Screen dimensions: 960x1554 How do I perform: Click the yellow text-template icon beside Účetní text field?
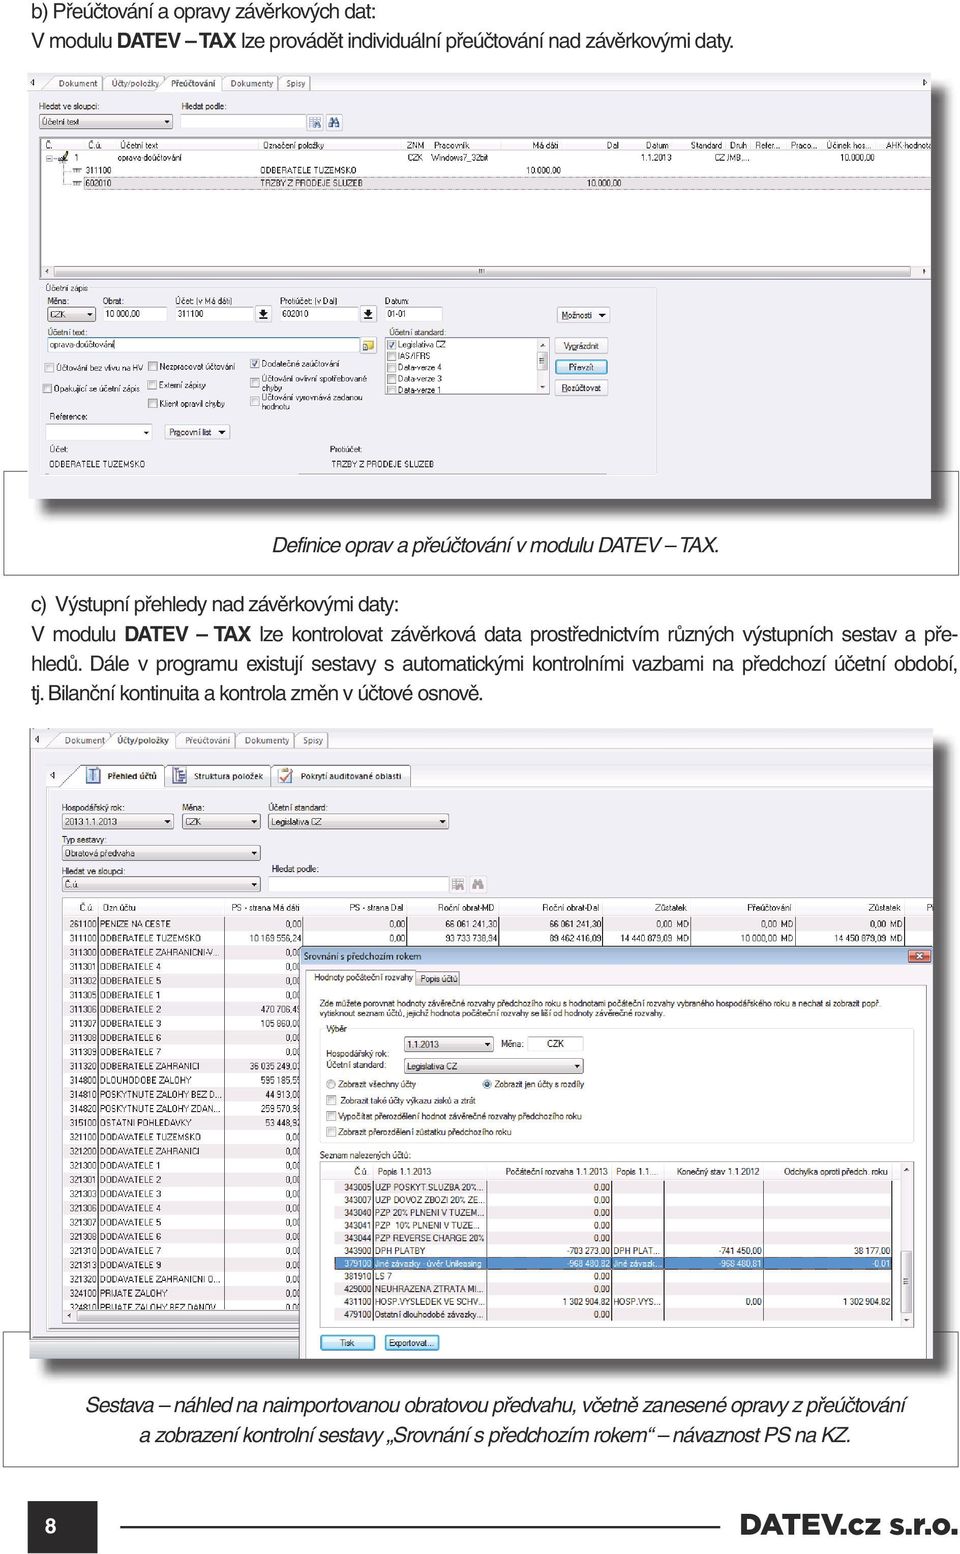point(367,345)
